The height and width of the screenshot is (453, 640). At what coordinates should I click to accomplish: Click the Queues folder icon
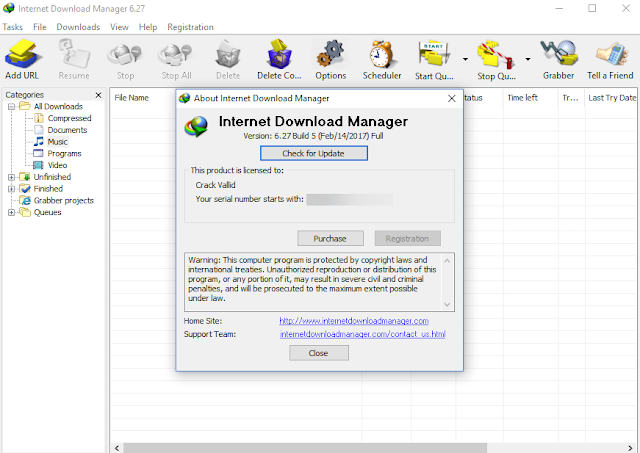[x=25, y=212]
